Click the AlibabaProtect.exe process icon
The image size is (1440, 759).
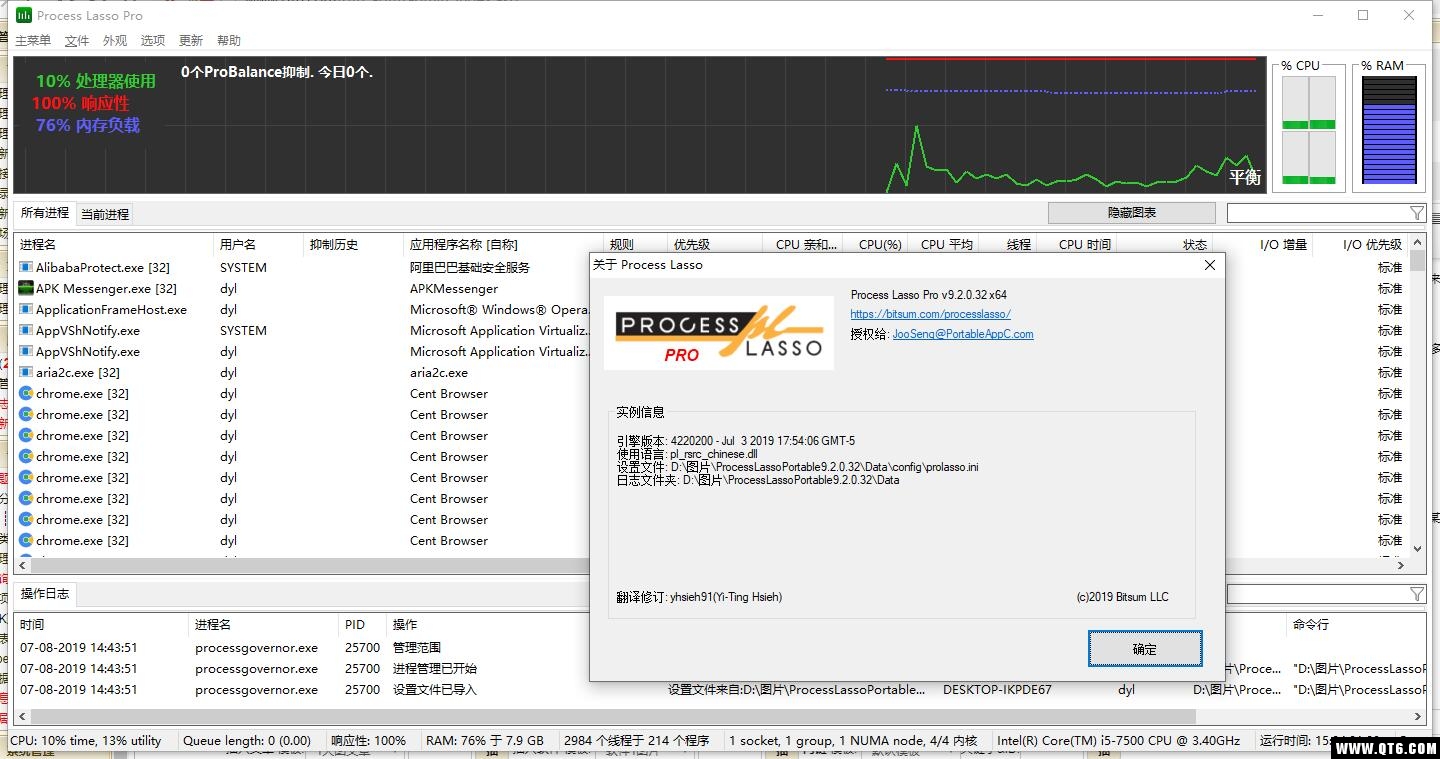click(26, 267)
